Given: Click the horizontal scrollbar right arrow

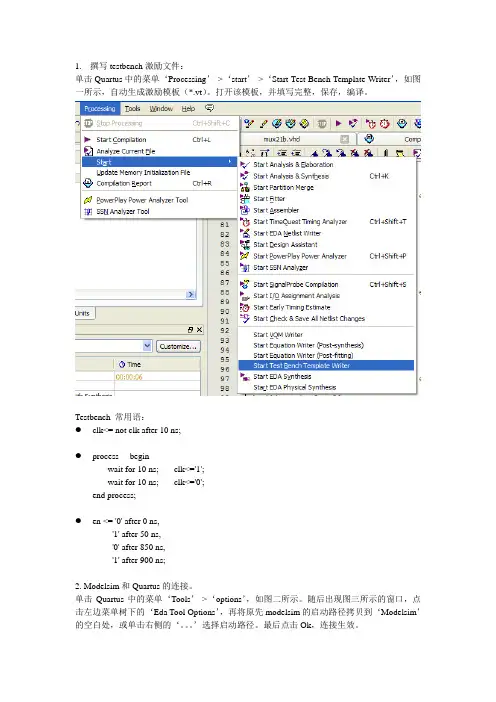Looking at the screenshot, I should point(191,294).
